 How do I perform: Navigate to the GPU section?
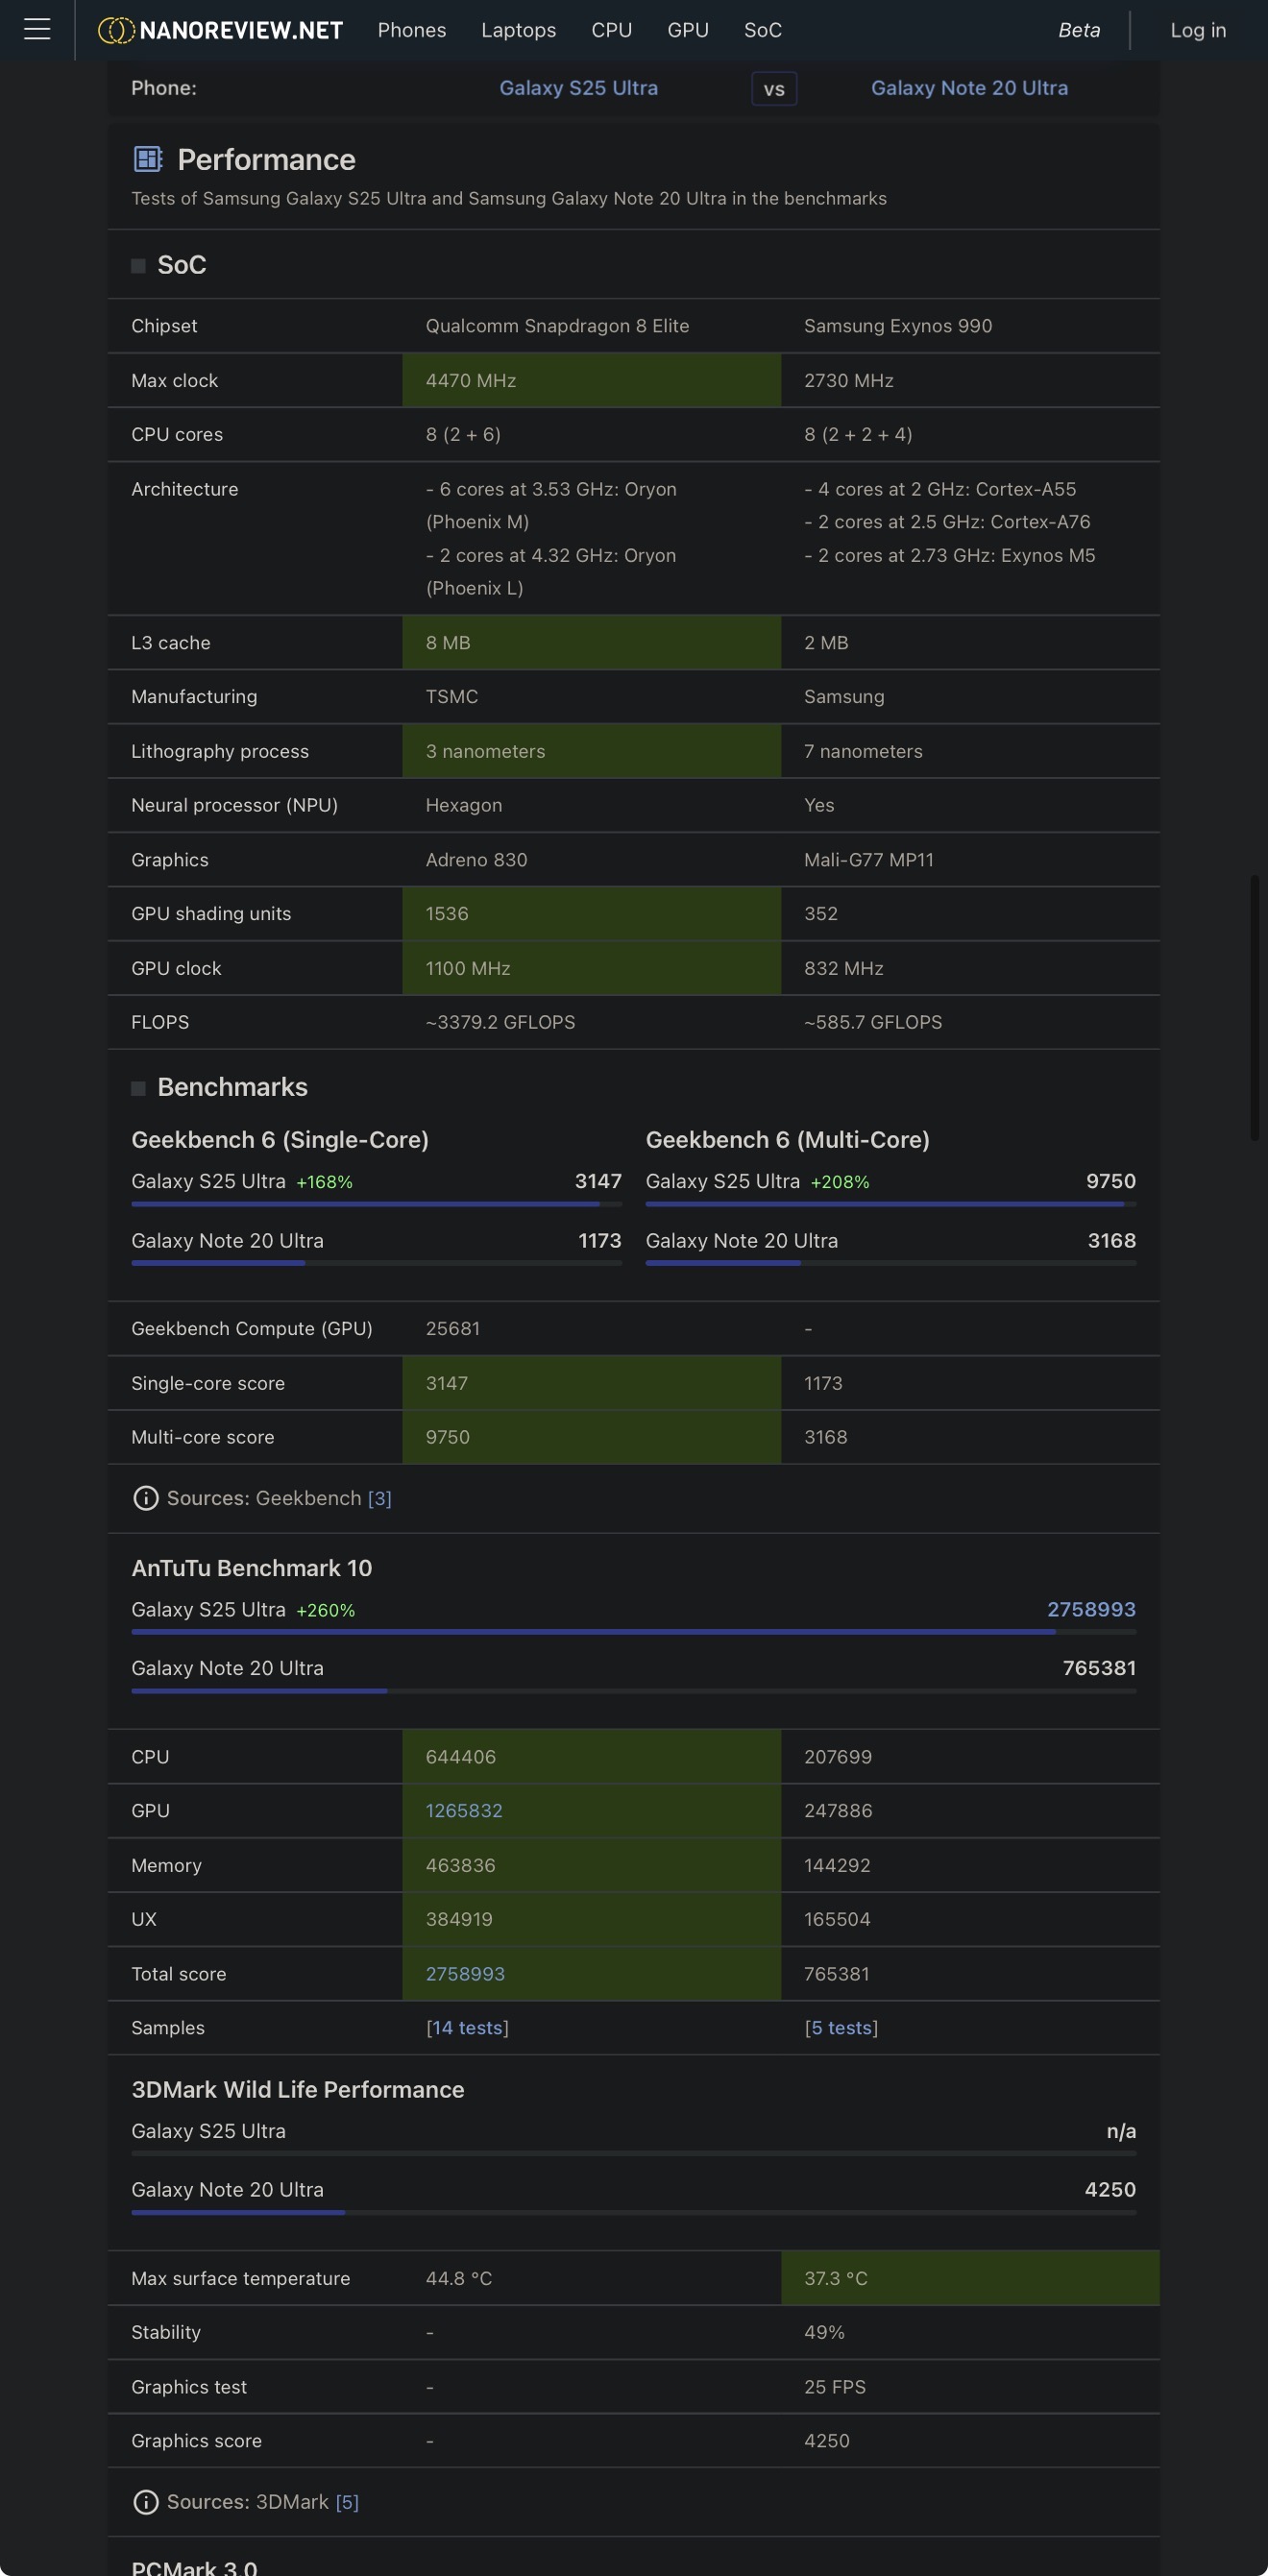(687, 30)
